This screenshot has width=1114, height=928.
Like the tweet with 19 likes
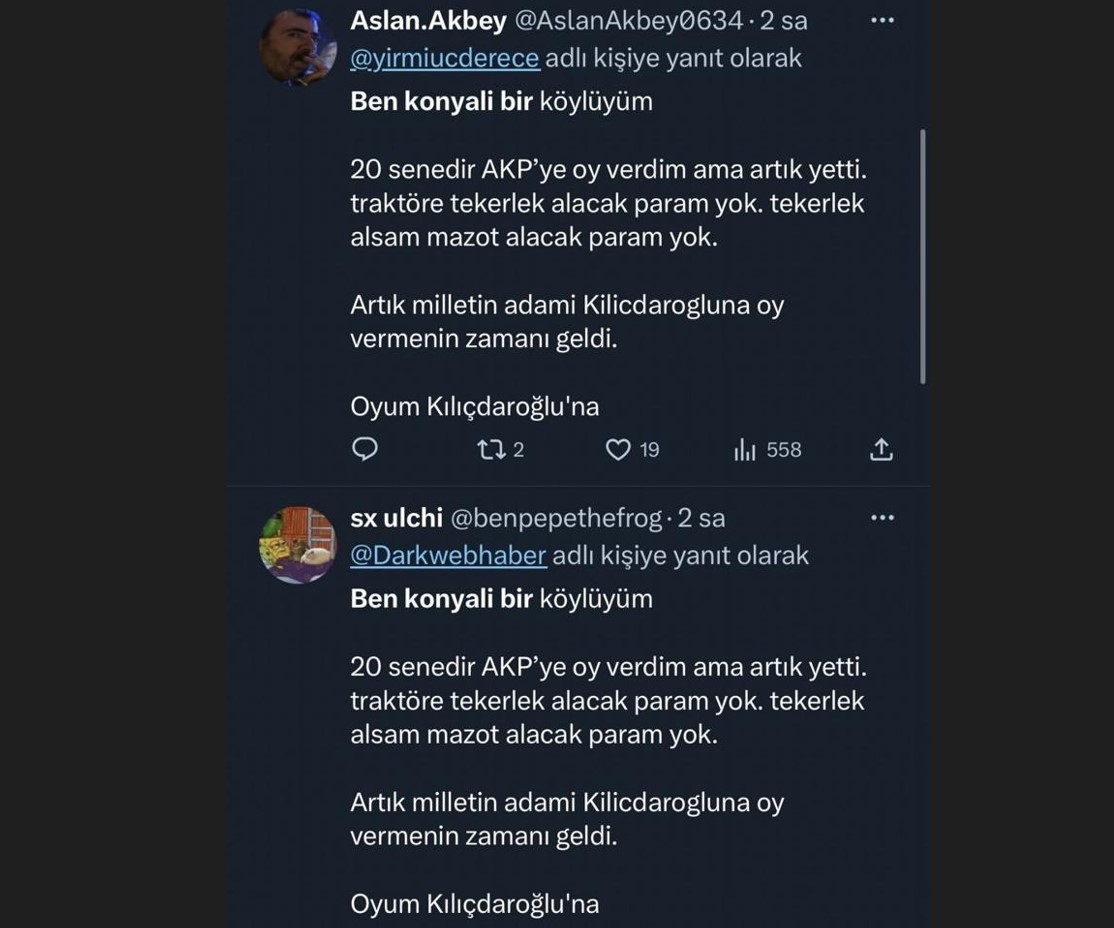tap(619, 450)
